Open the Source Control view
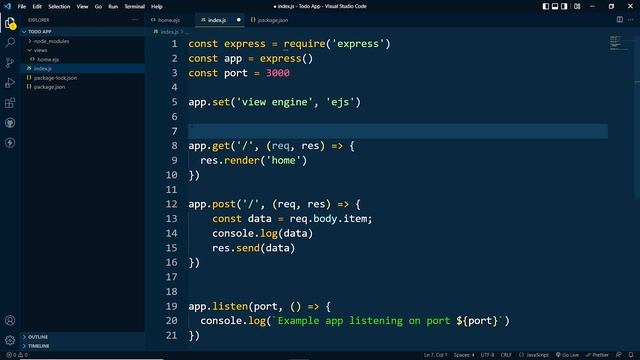The image size is (640, 360). (x=10, y=62)
